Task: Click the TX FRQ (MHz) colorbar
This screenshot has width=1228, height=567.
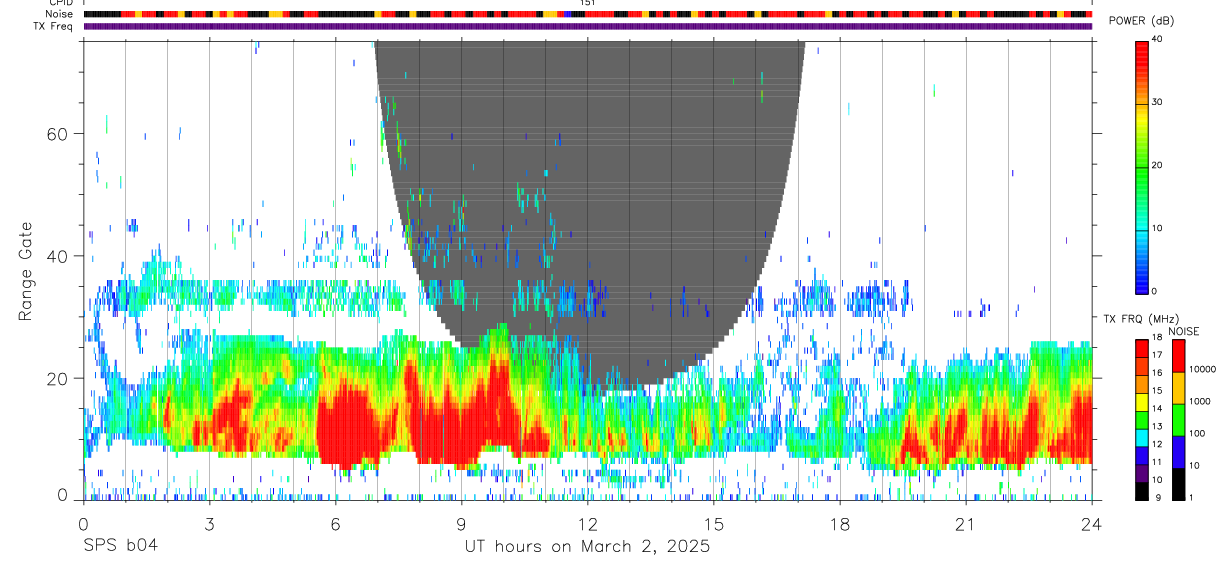Action: click(1142, 419)
